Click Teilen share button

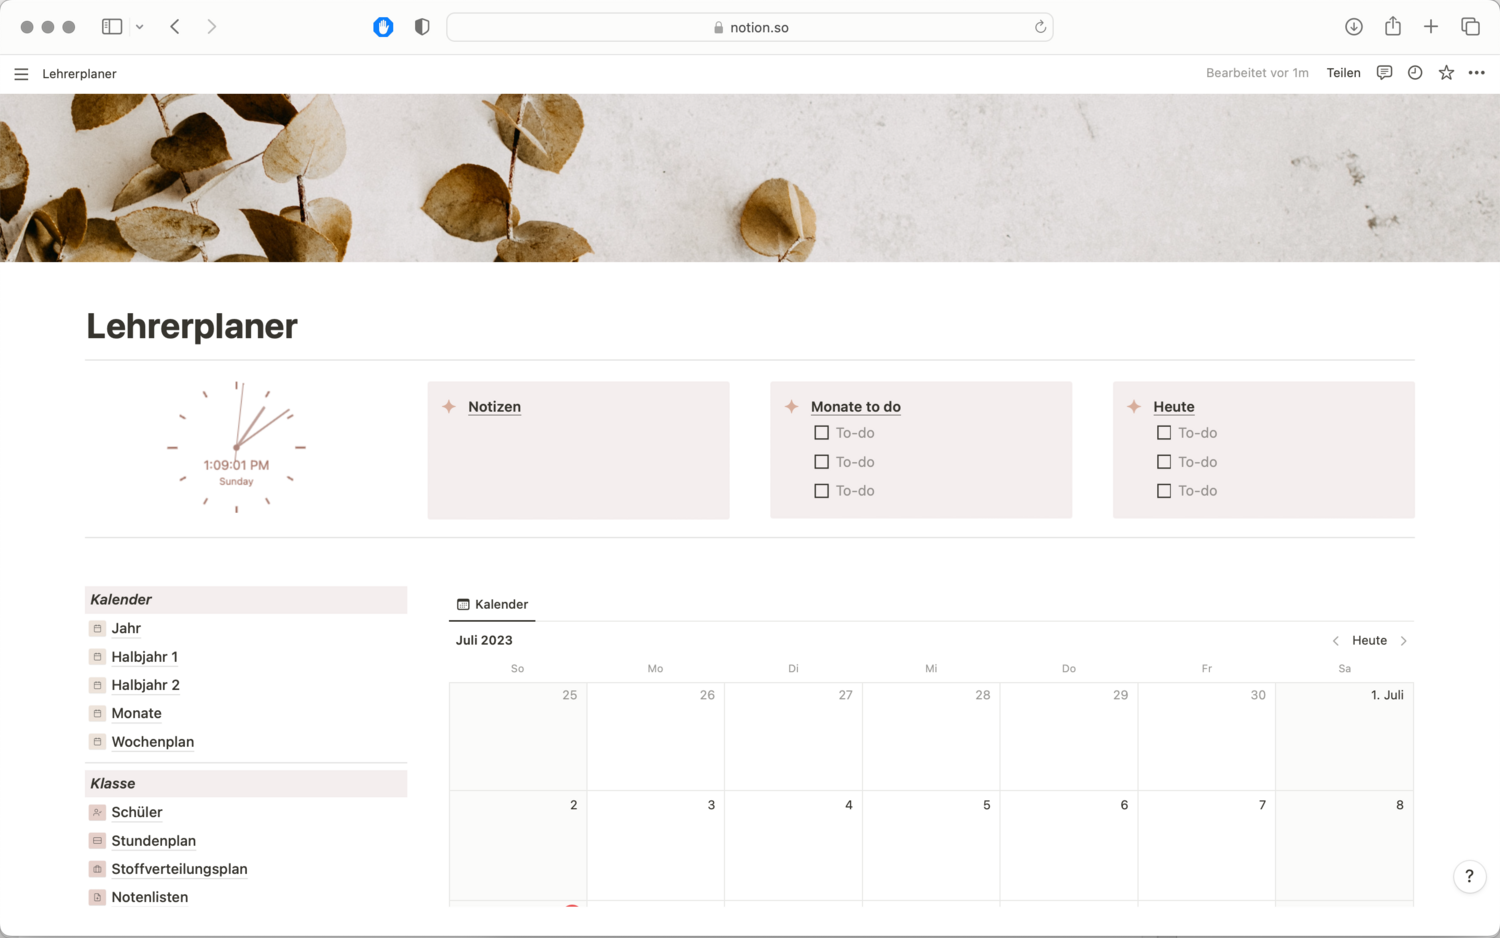pos(1343,73)
